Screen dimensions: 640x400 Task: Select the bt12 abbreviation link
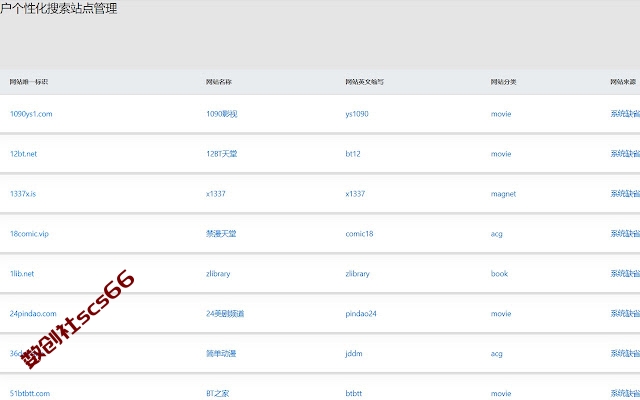[x=353, y=154]
